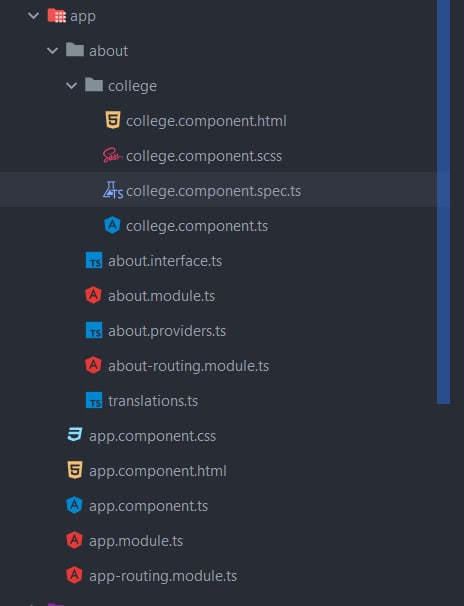Open app.component.html file
The height and width of the screenshot is (606, 464).
(158, 471)
